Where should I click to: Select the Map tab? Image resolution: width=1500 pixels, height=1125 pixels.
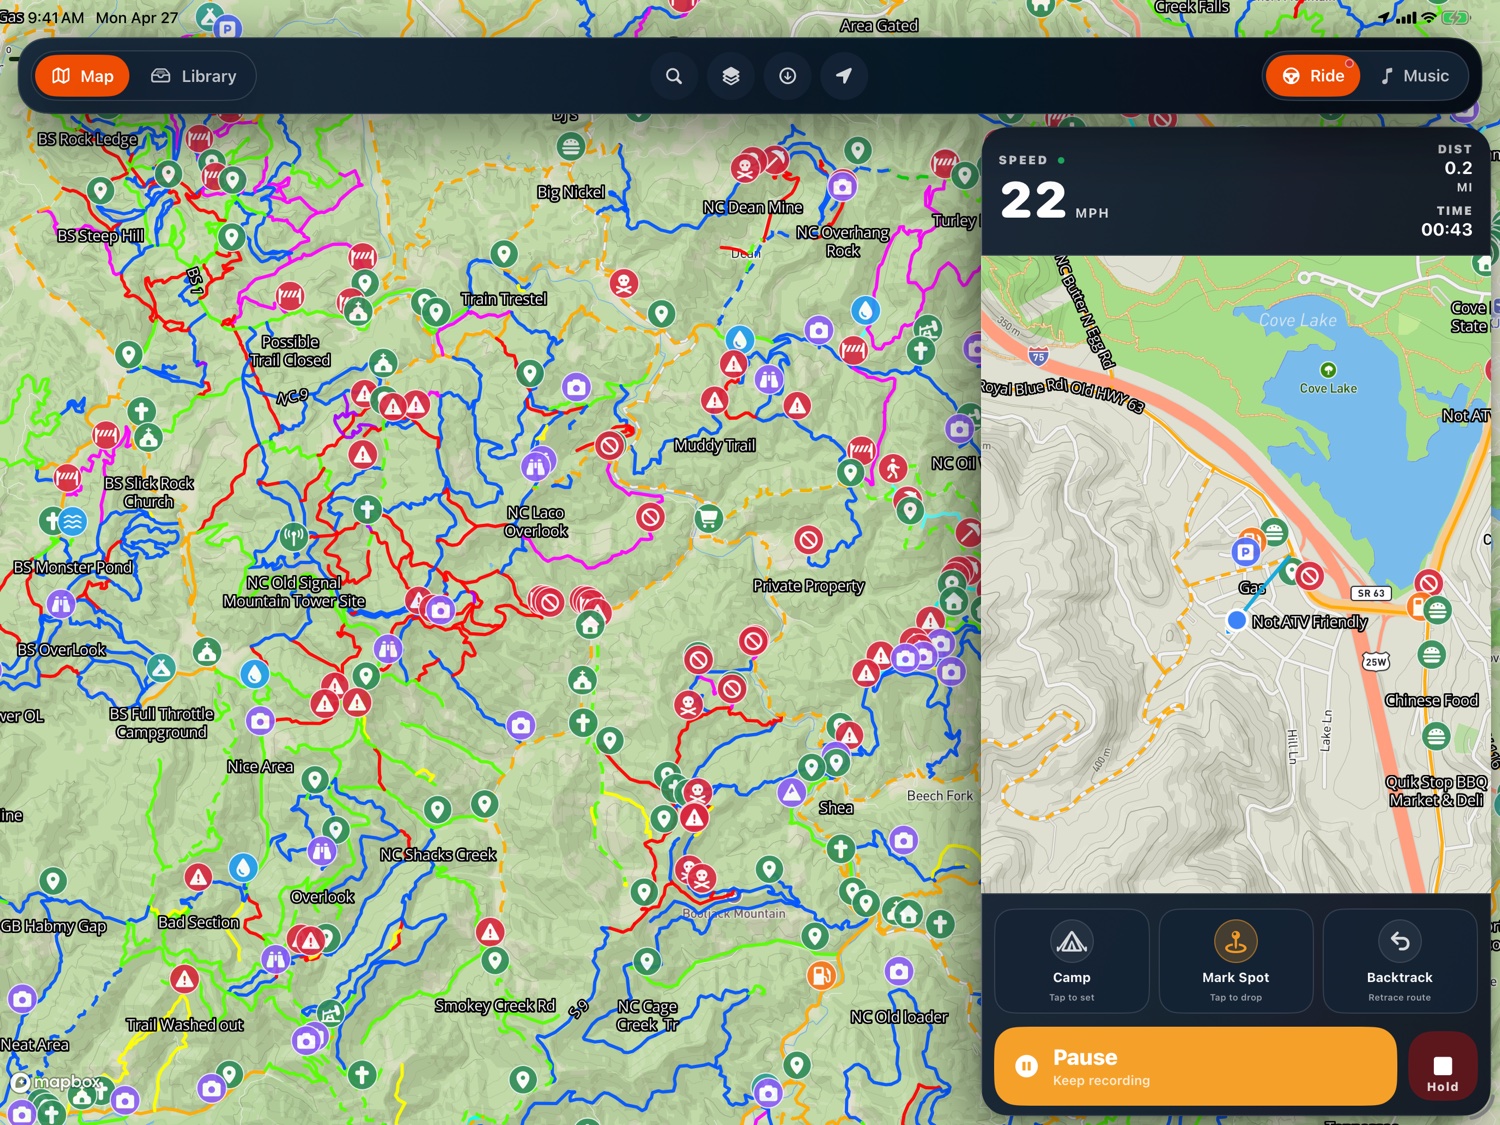82,76
